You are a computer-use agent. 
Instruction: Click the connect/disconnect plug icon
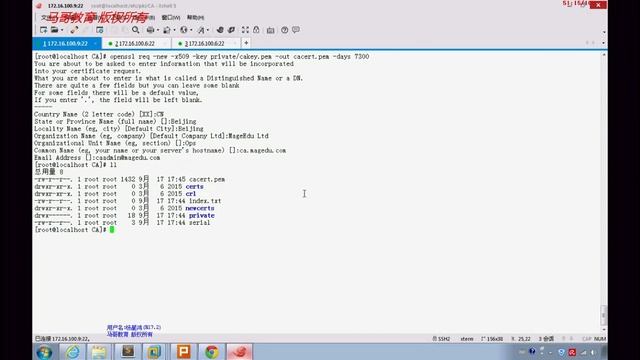[74, 30]
